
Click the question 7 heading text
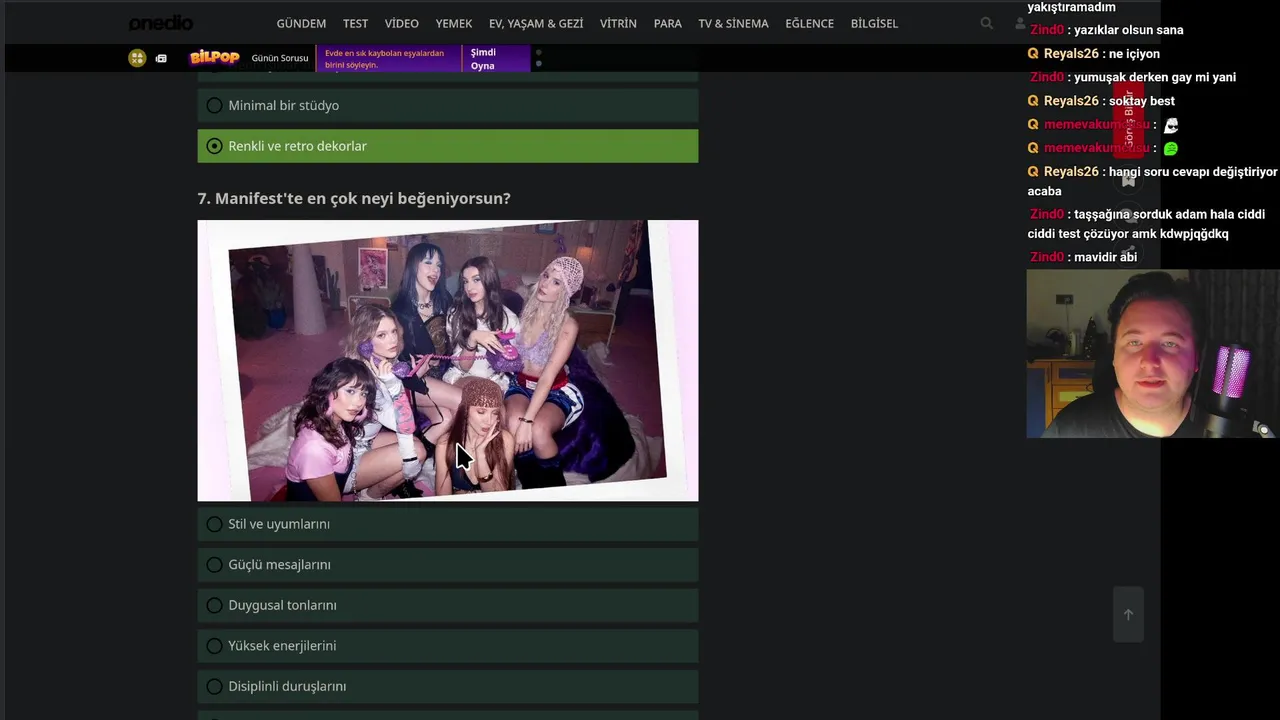[354, 198]
